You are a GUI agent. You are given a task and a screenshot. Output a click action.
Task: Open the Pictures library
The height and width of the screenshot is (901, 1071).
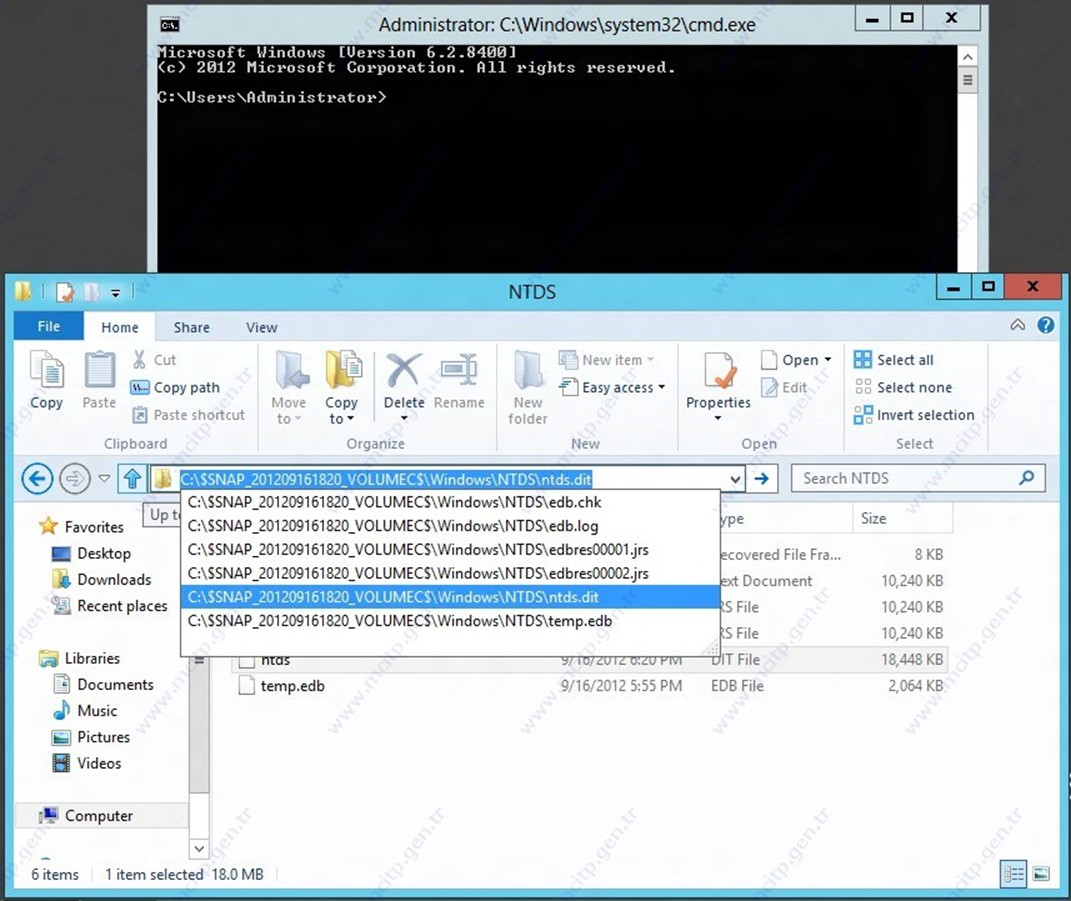point(92,737)
